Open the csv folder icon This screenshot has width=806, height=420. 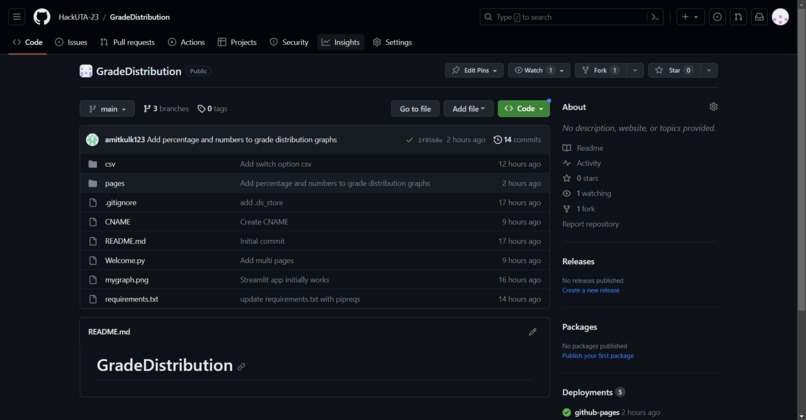(93, 164)
